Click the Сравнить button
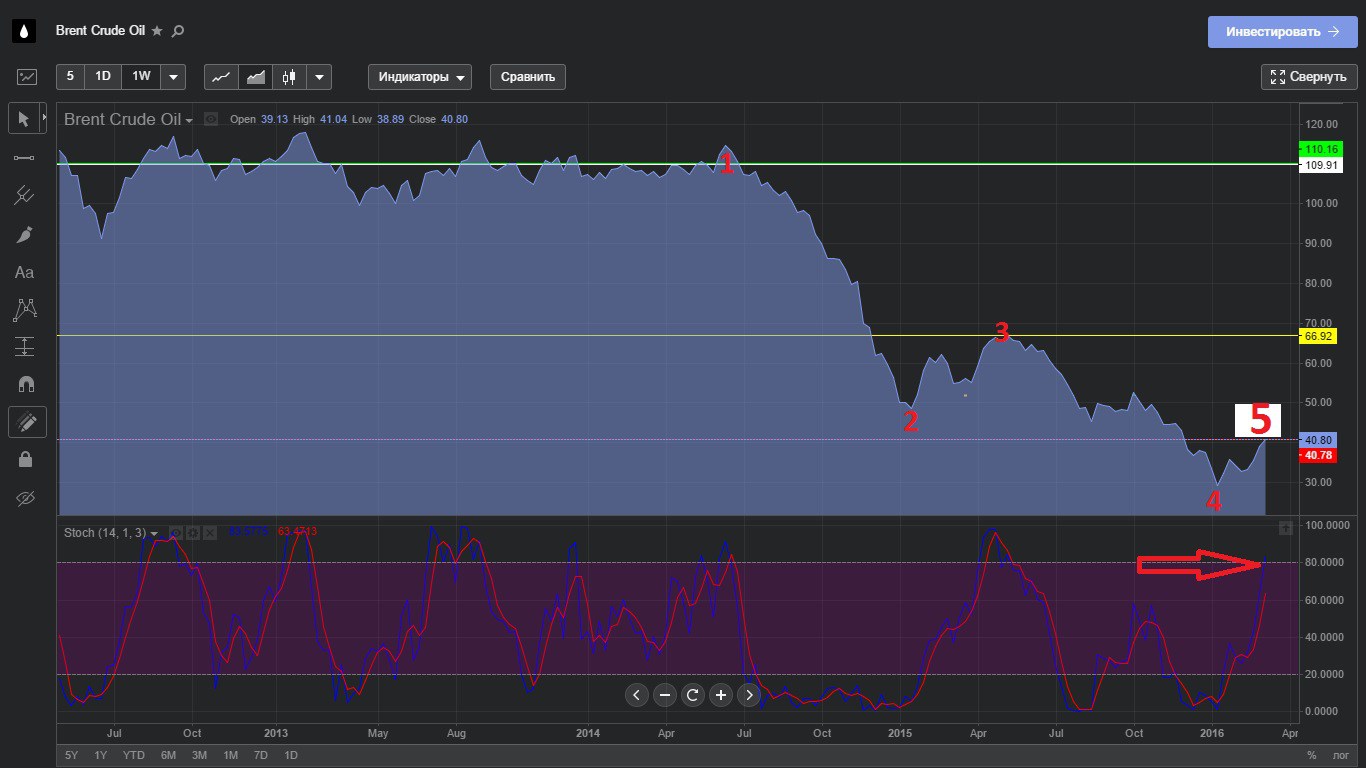The height and width of the screenshot is (768, 1366). (528, 77)
